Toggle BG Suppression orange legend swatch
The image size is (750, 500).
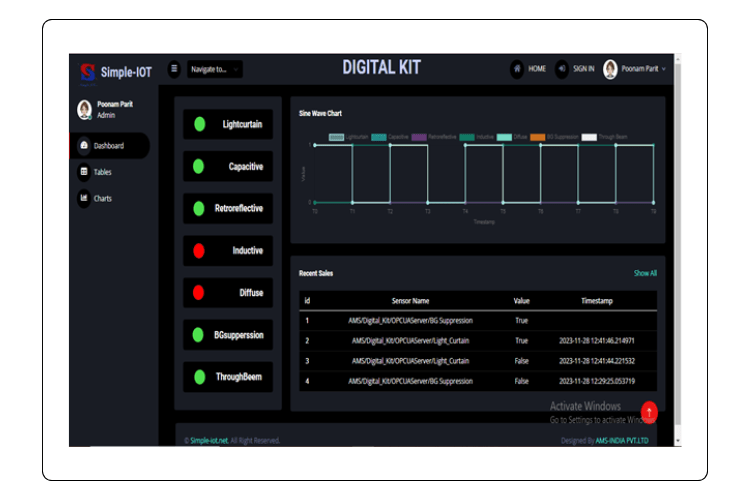538,137
